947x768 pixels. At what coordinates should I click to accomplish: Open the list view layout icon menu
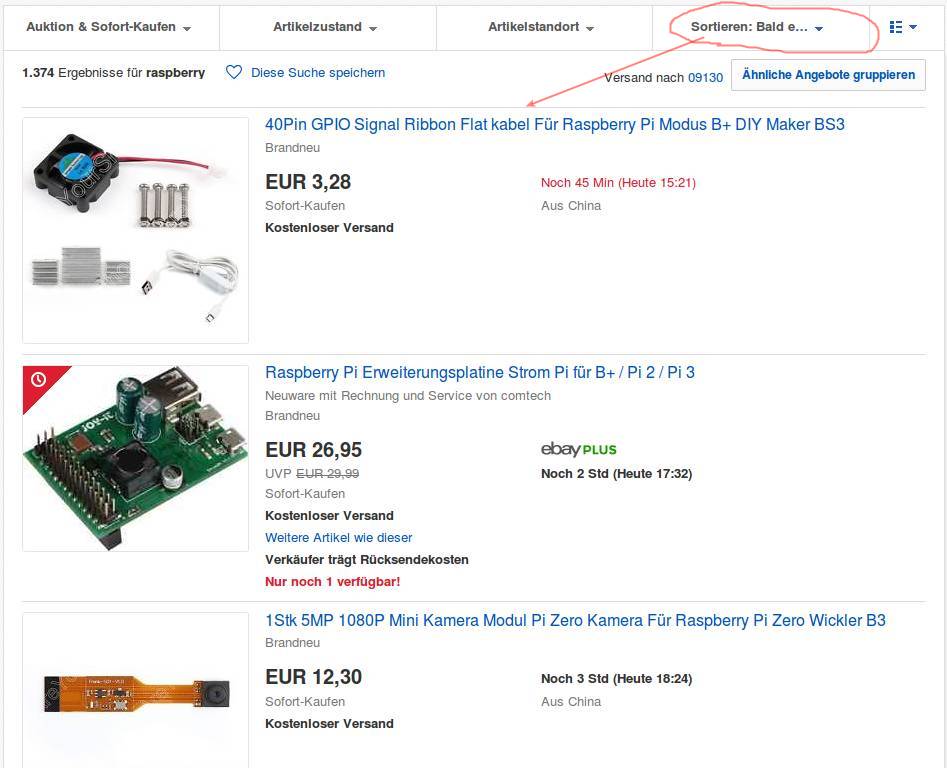(903, 27)
